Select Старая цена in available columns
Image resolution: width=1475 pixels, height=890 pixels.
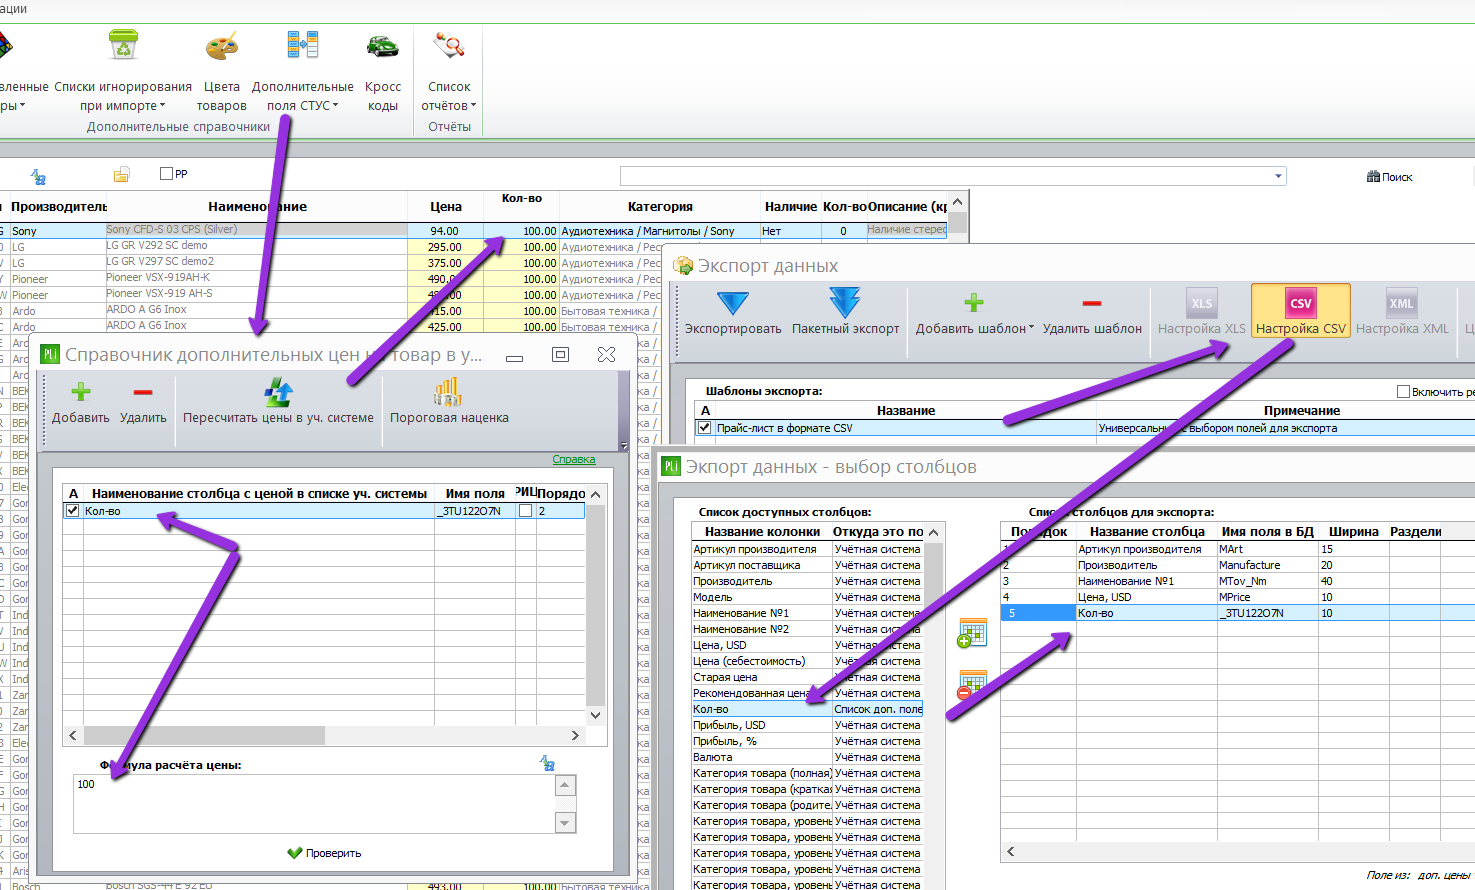click(x=808, y=677)
